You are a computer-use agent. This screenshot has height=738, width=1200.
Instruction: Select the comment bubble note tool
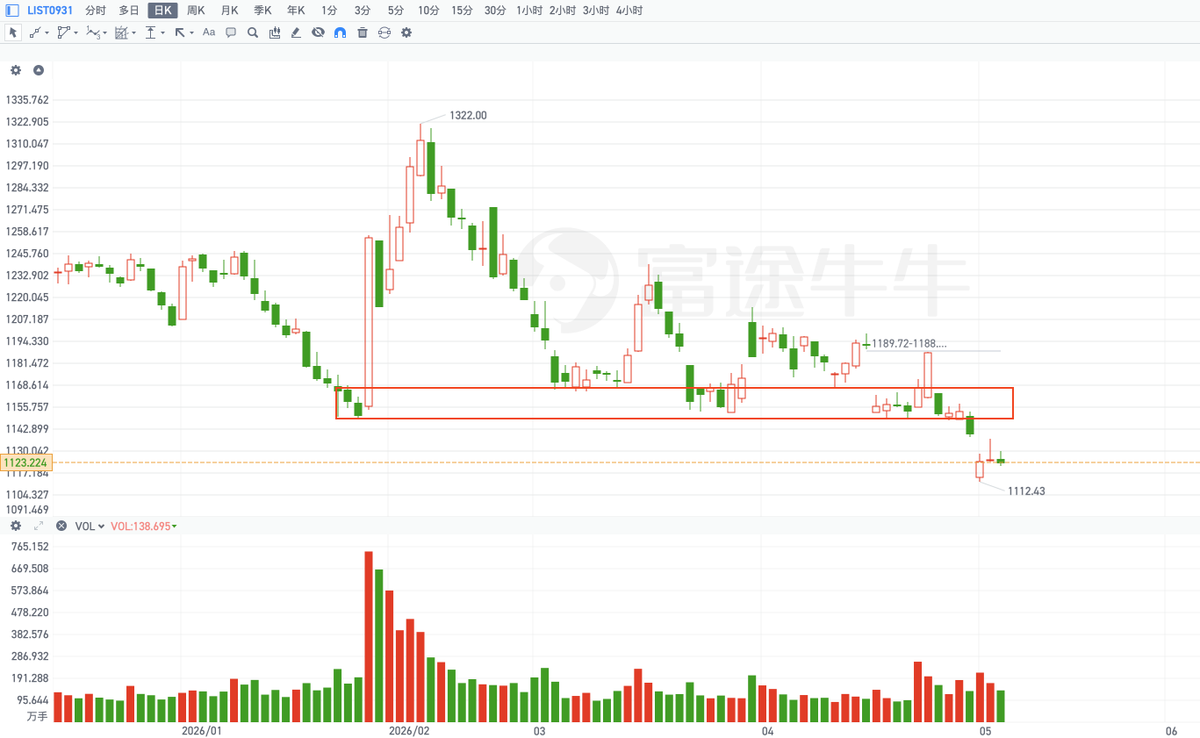(x=231, y=32)
